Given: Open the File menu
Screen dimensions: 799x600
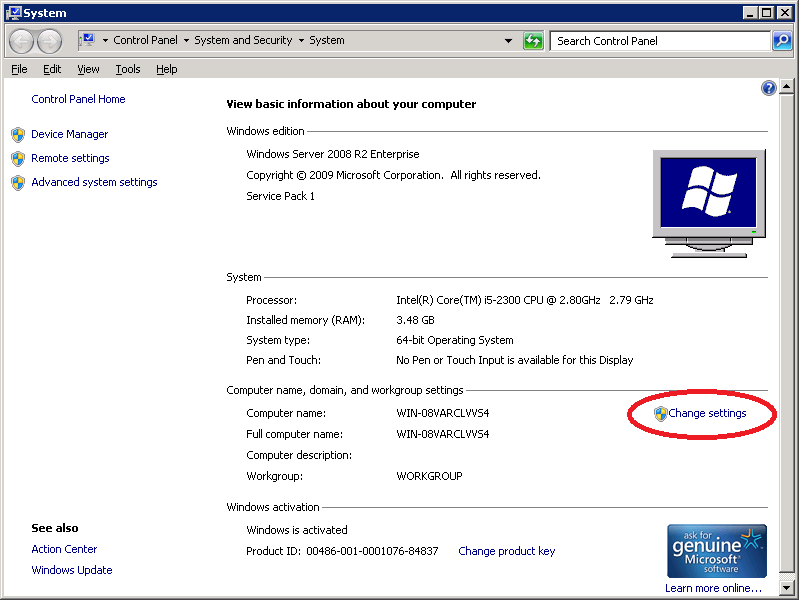Looking at the screenshot, I should (x=19, y=69).
